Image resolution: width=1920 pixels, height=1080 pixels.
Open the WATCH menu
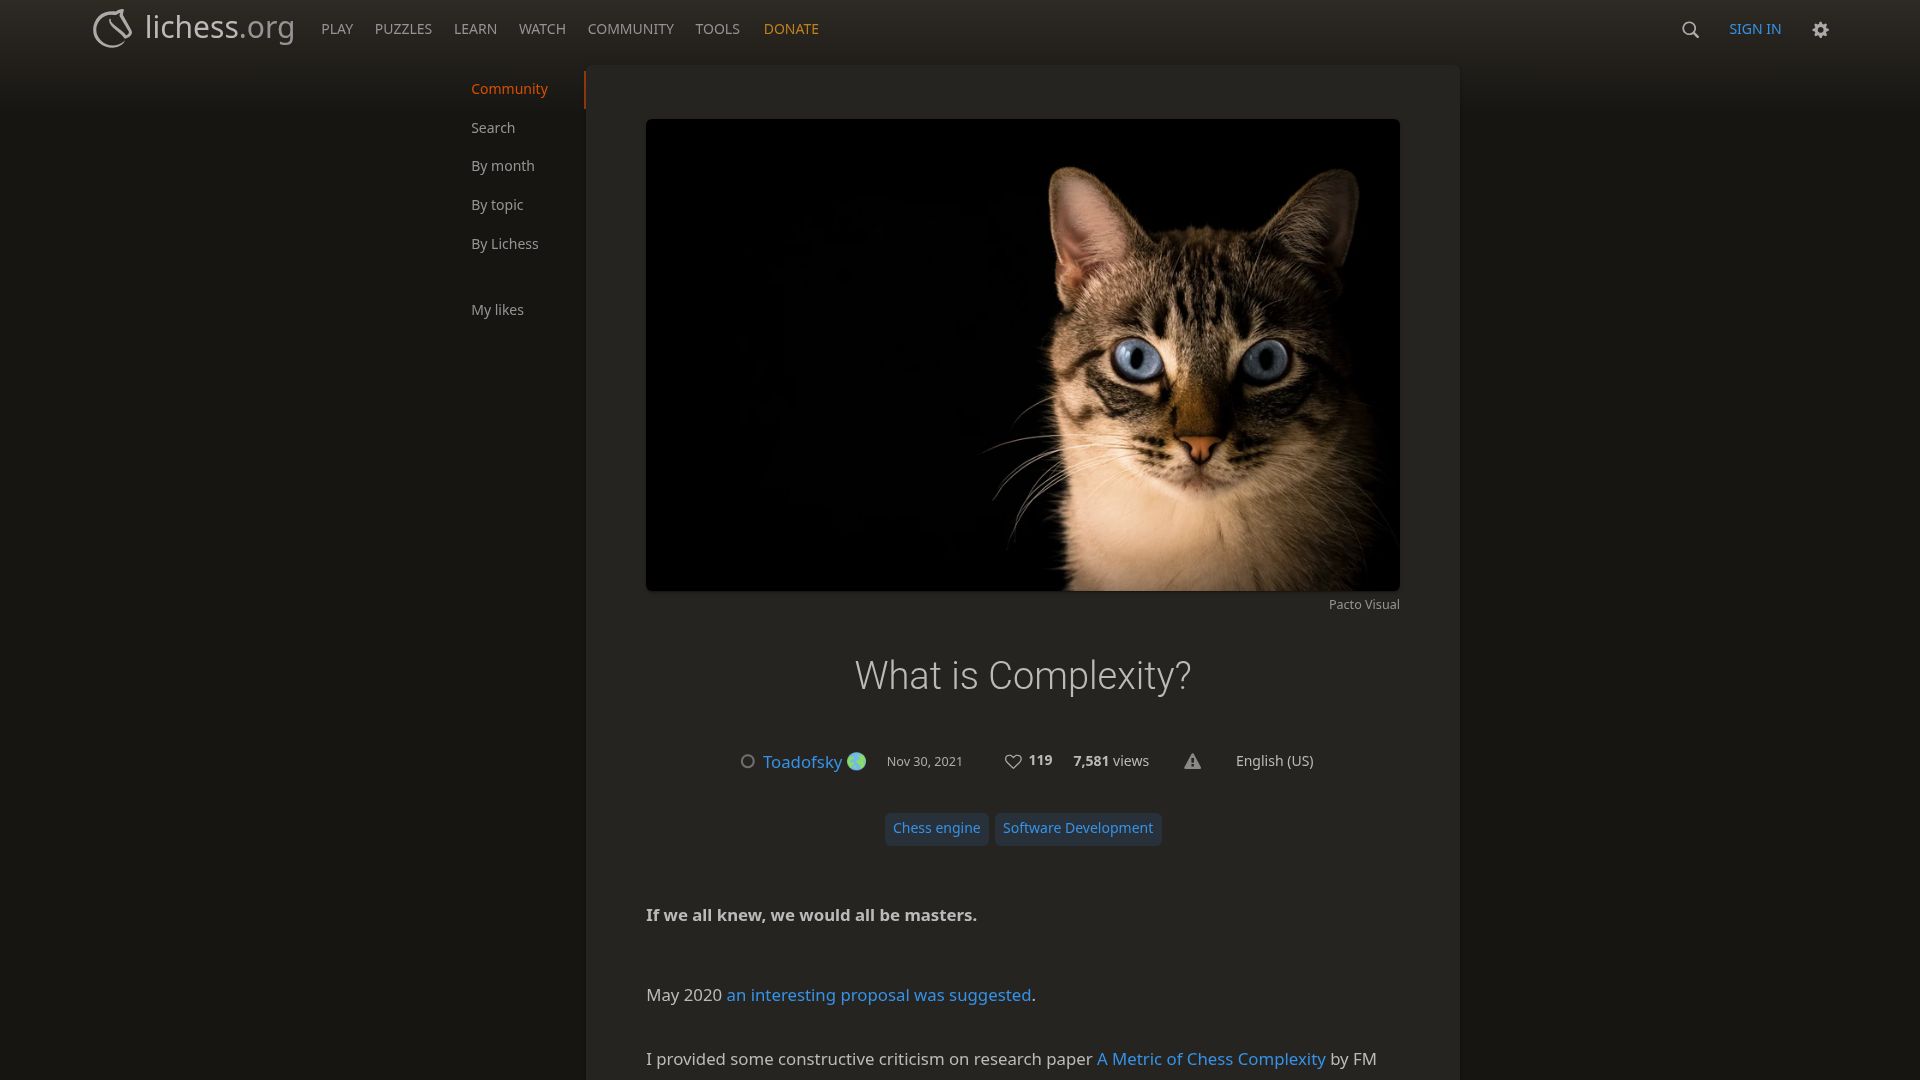point(542,29)
